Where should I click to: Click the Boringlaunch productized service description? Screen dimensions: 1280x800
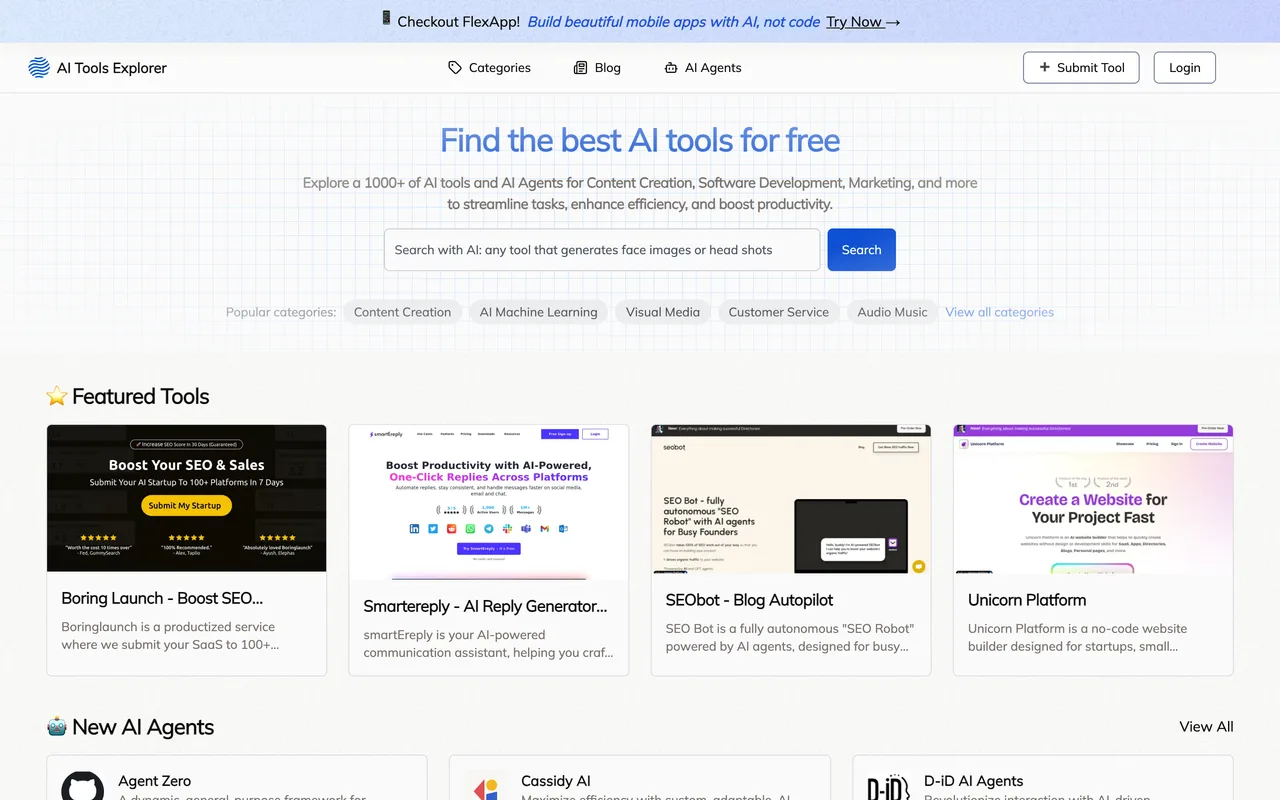point(168,636)
